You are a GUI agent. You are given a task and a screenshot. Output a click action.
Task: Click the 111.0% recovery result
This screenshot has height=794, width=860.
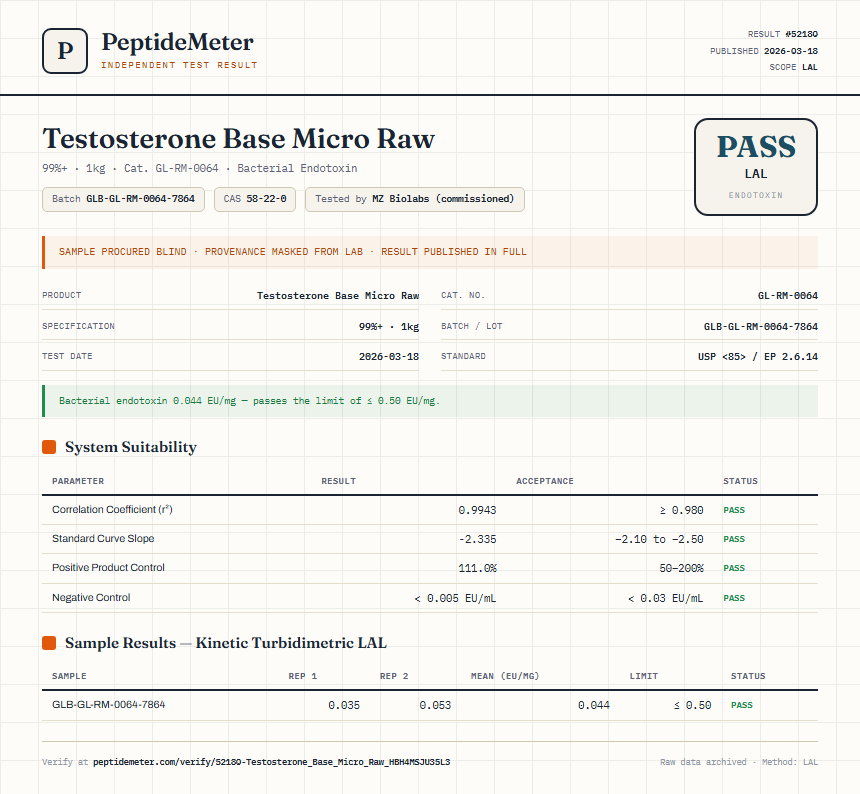tap(477, 568)
